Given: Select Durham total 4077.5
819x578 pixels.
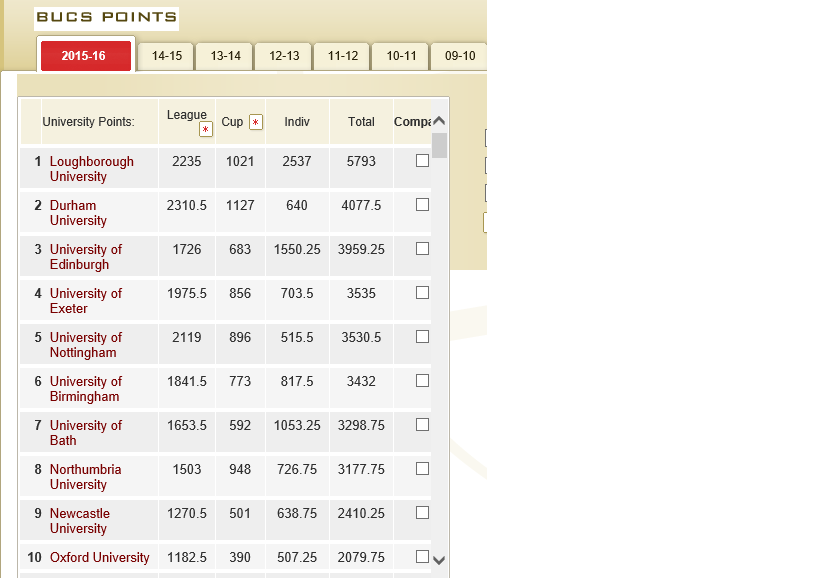Looking at the screenshot, I should pyautogui.click(x=361, y=205).
